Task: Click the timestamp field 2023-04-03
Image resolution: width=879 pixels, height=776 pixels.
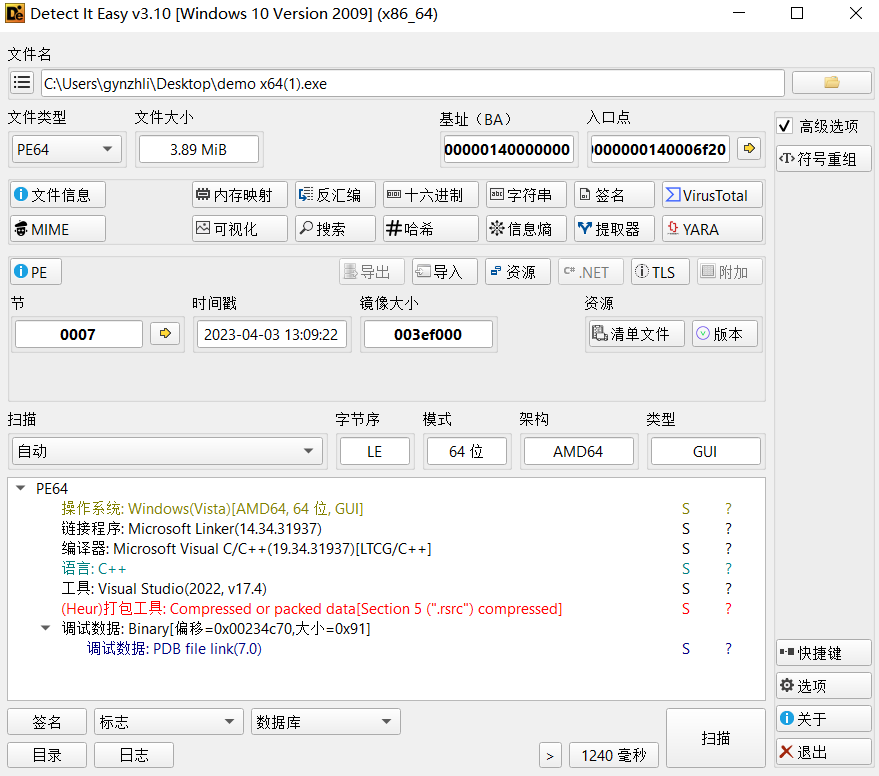Action: point(271,334)
